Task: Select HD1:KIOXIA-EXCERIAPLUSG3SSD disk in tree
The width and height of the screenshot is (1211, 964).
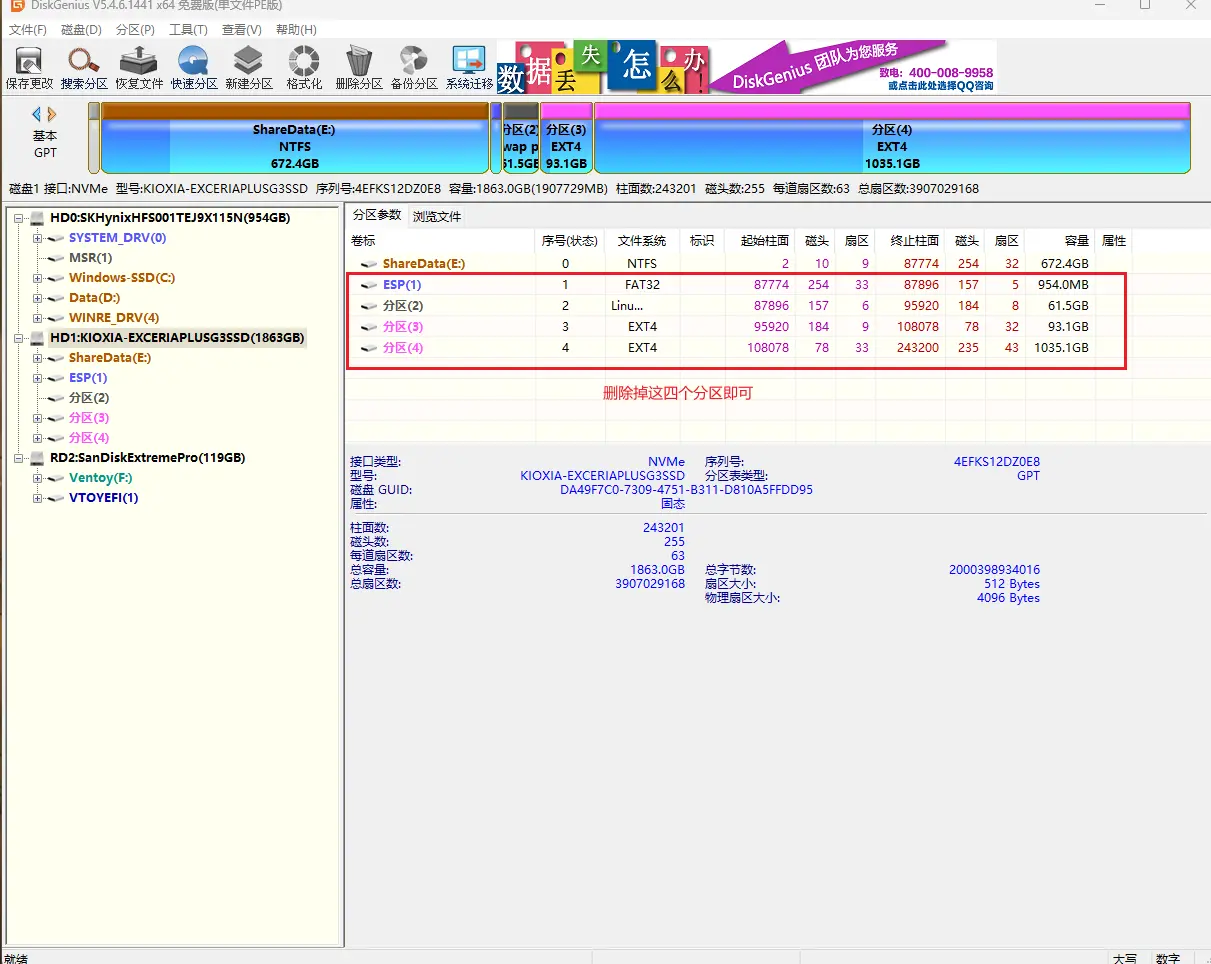Action: tap(177, 338)
